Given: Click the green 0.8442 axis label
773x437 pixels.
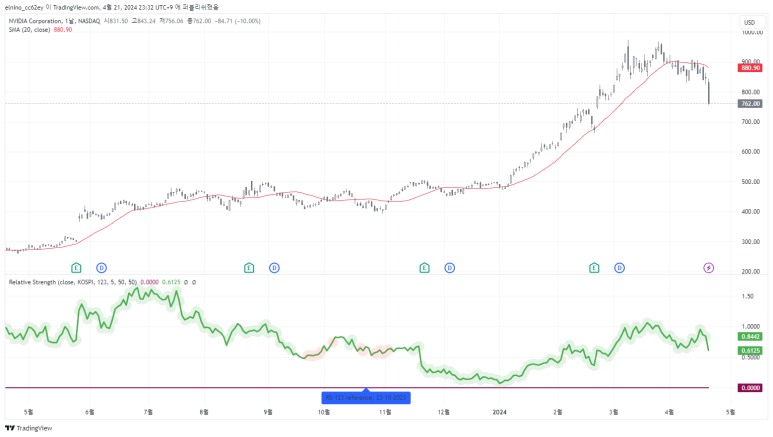Looking at the screenshot, I should click(750, 338).
